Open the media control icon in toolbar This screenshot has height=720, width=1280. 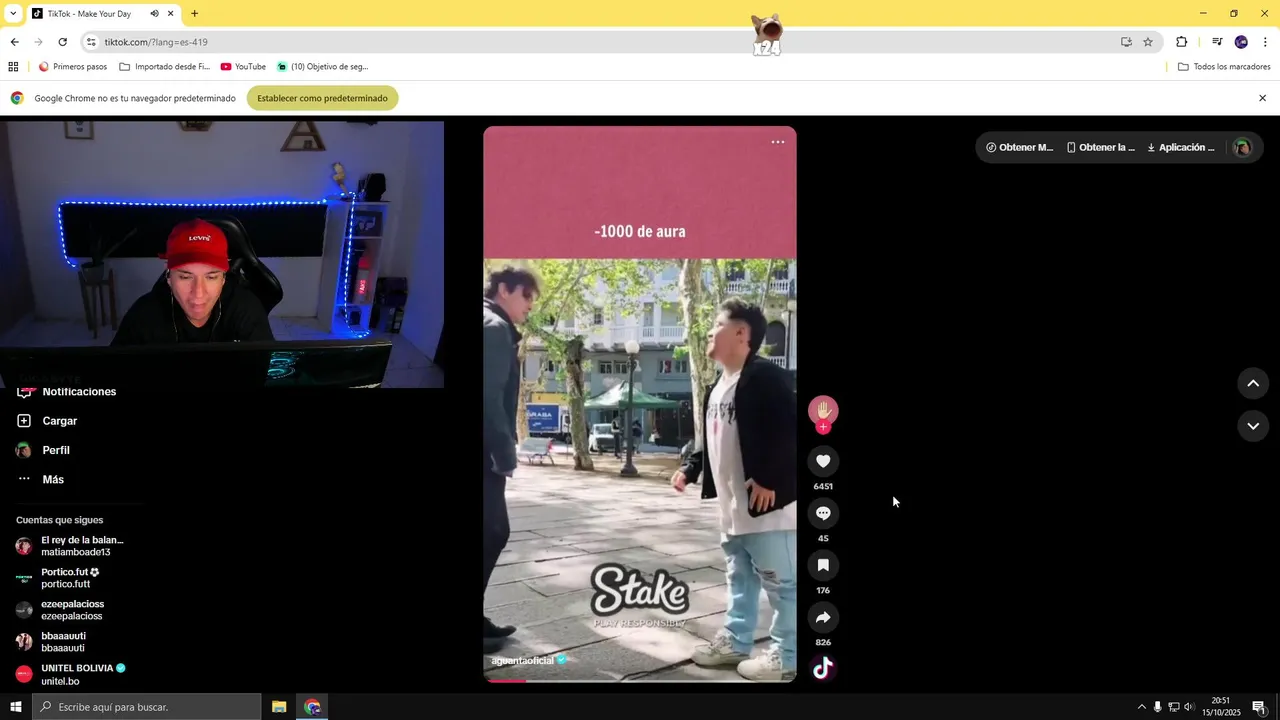click(x=1217, y=42)
